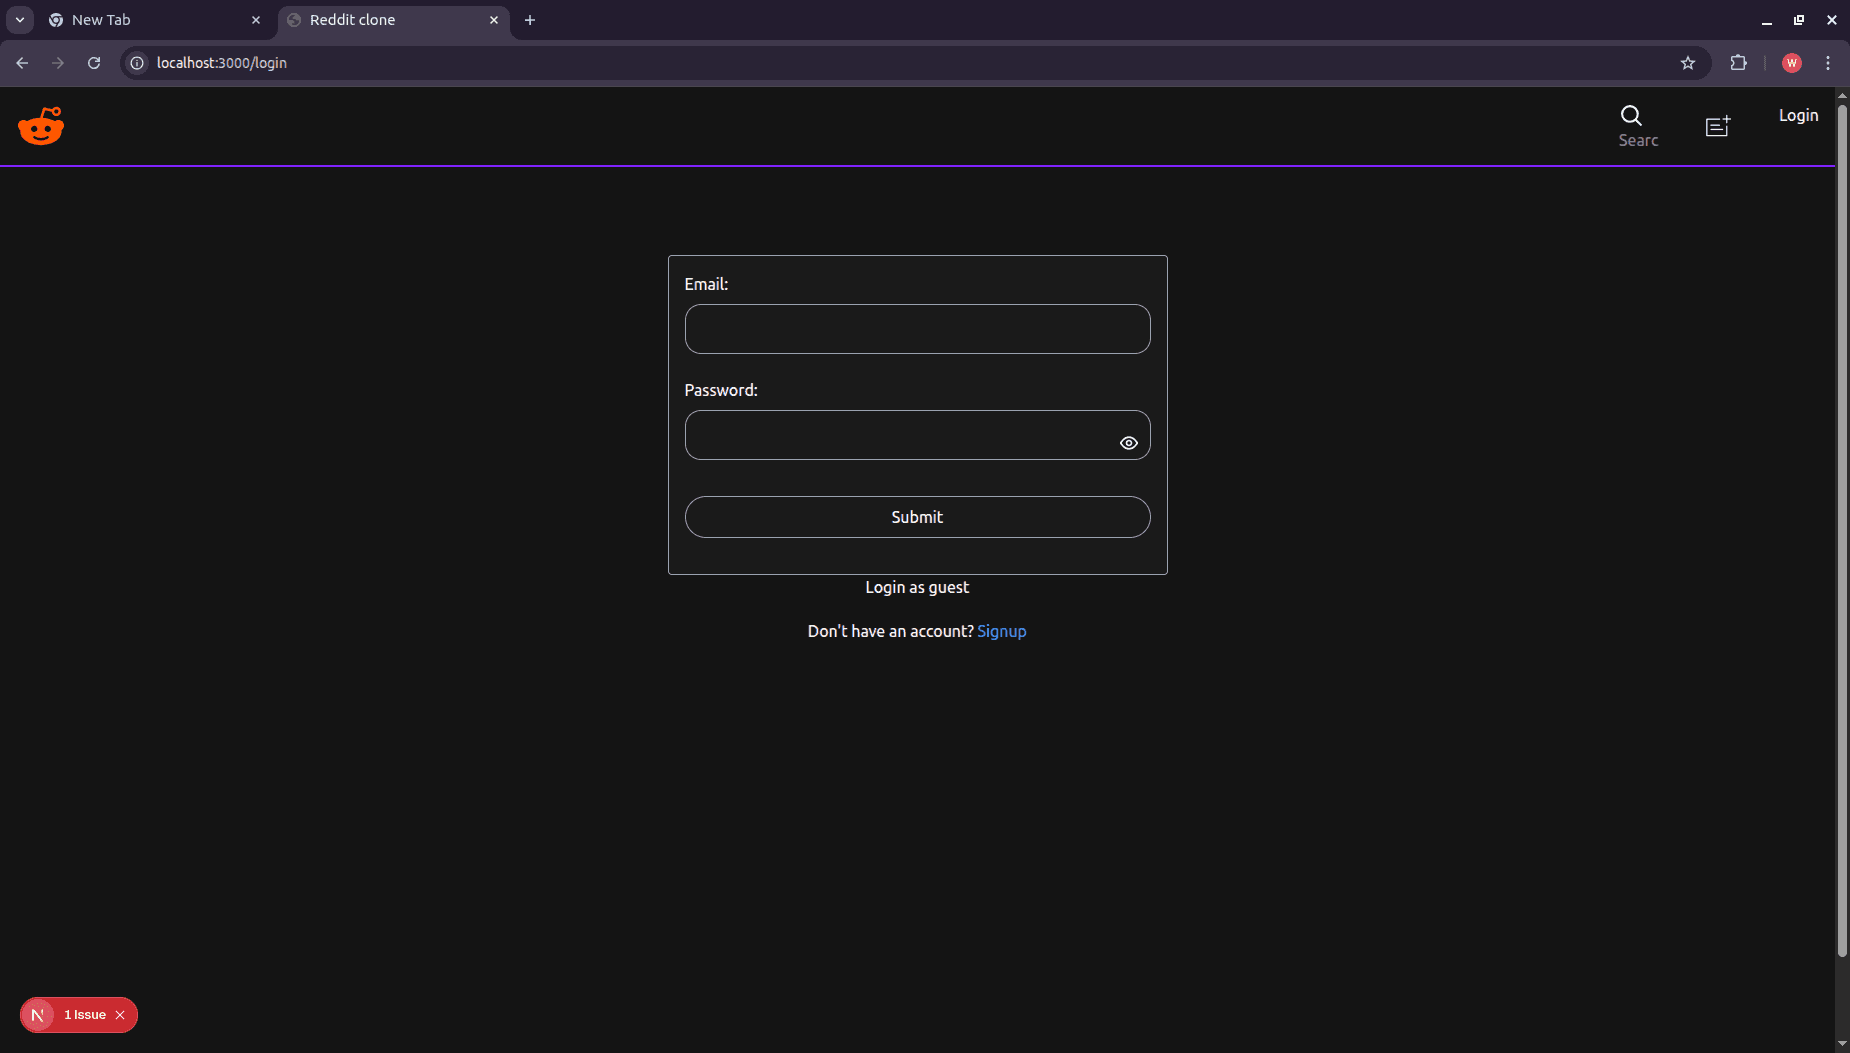
Task: Click the Email: label
Action: [706, 285]
